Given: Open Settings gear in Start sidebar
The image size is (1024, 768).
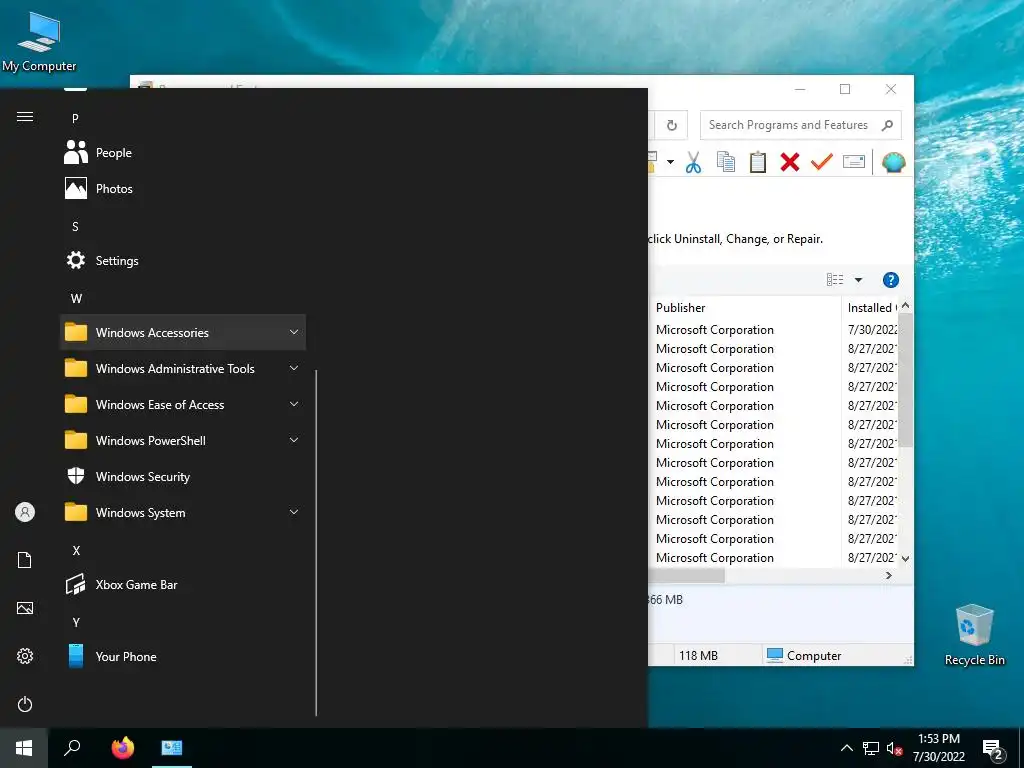Looking at the screenshot, I should pyautogui.click(x=25, y=656).
